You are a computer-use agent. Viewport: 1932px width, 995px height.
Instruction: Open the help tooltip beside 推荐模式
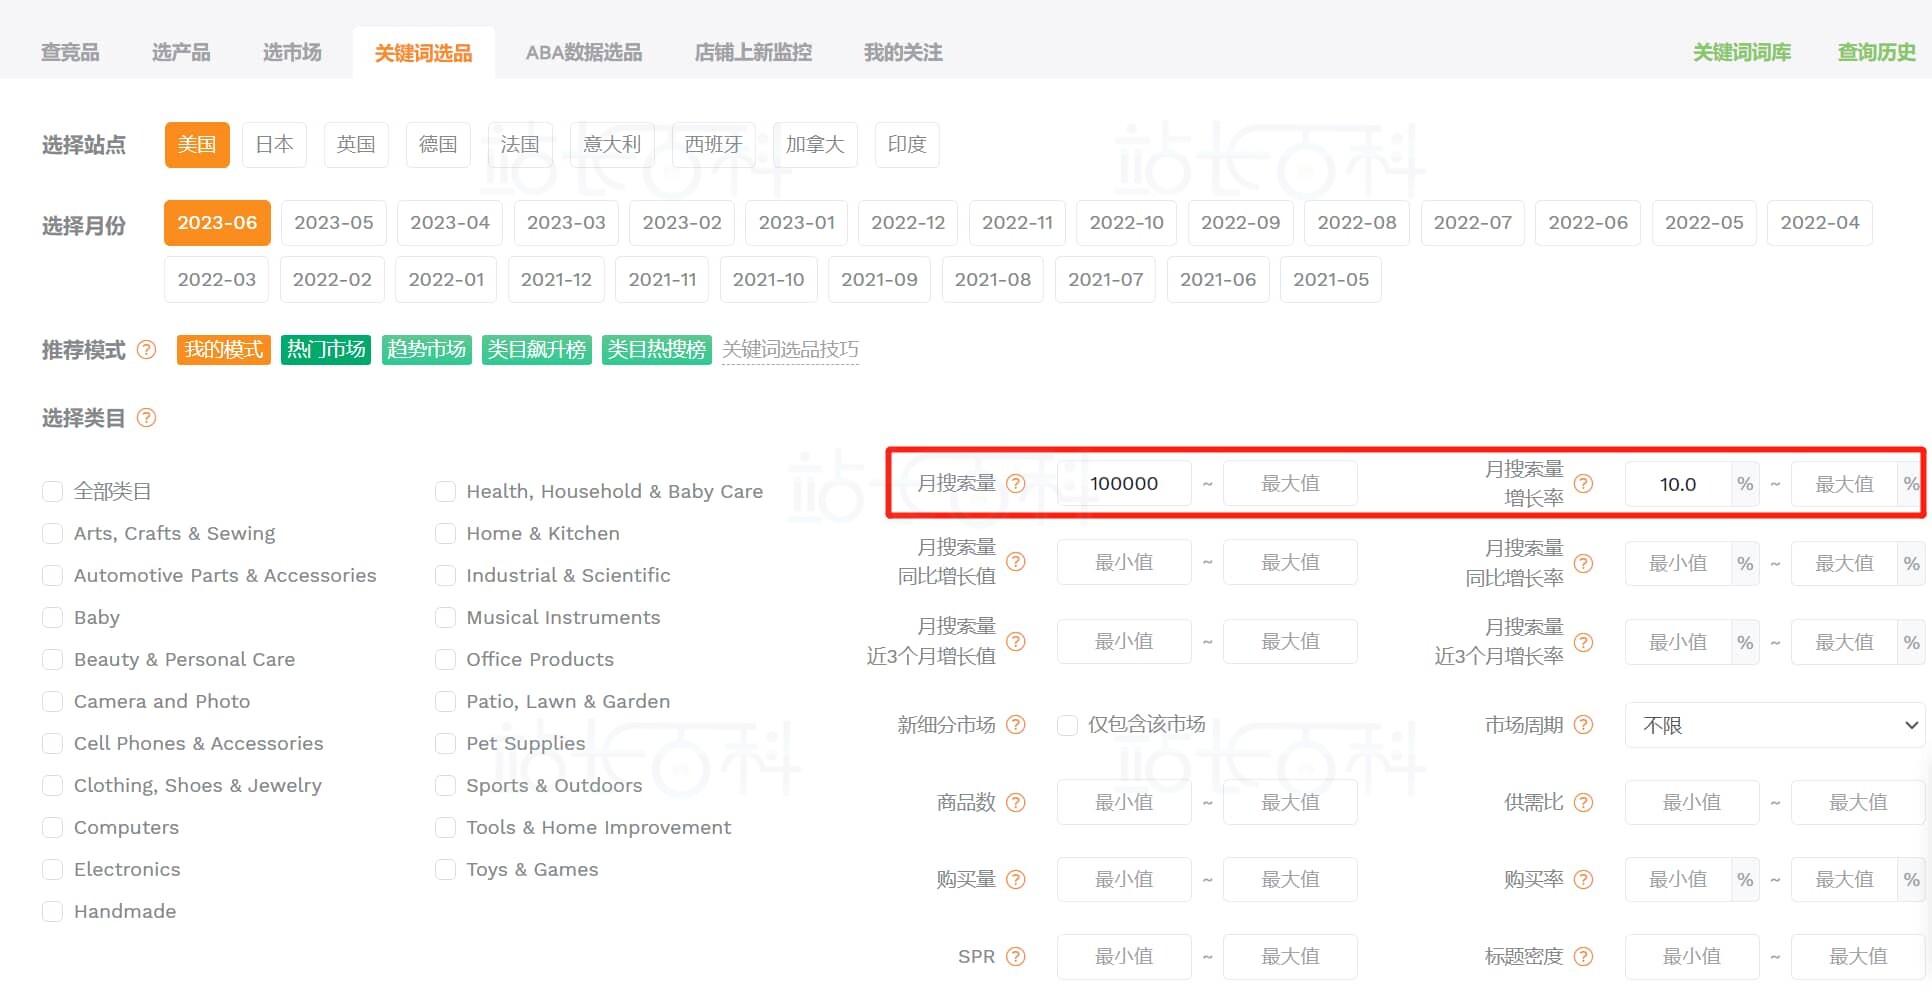tap(146, 350)
